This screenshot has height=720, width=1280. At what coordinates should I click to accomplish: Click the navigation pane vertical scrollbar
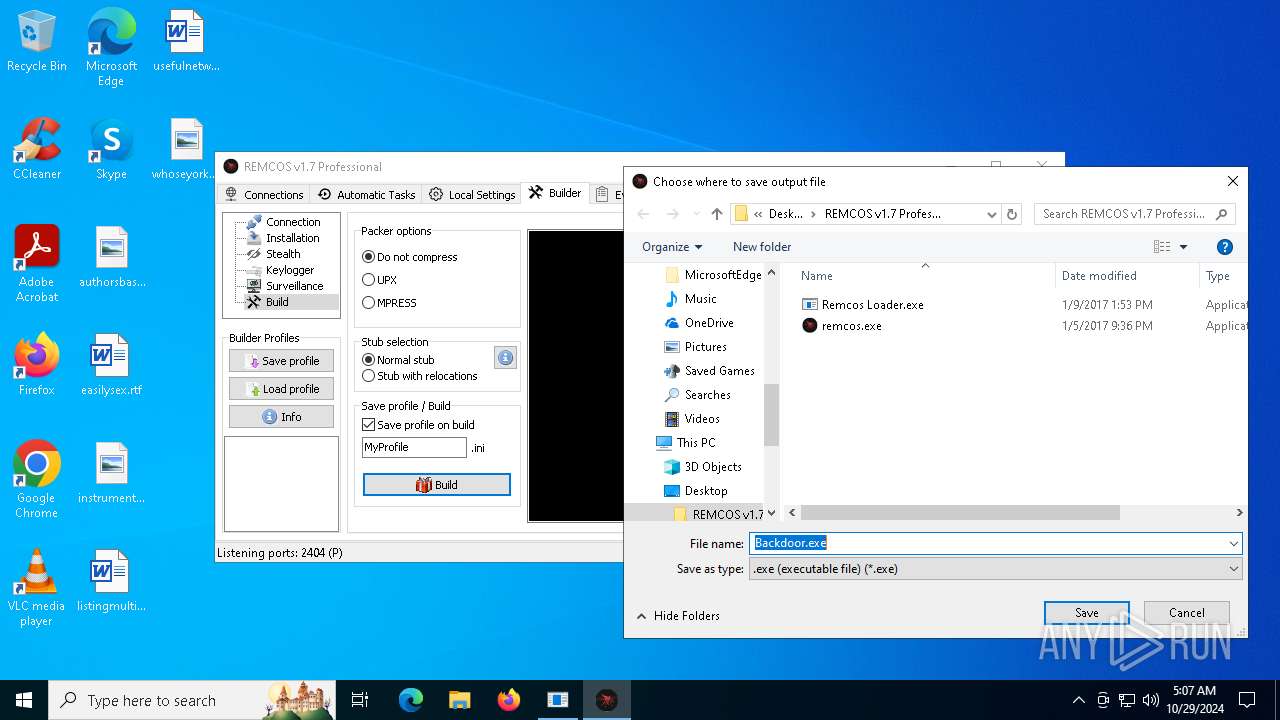click(771, 415)
